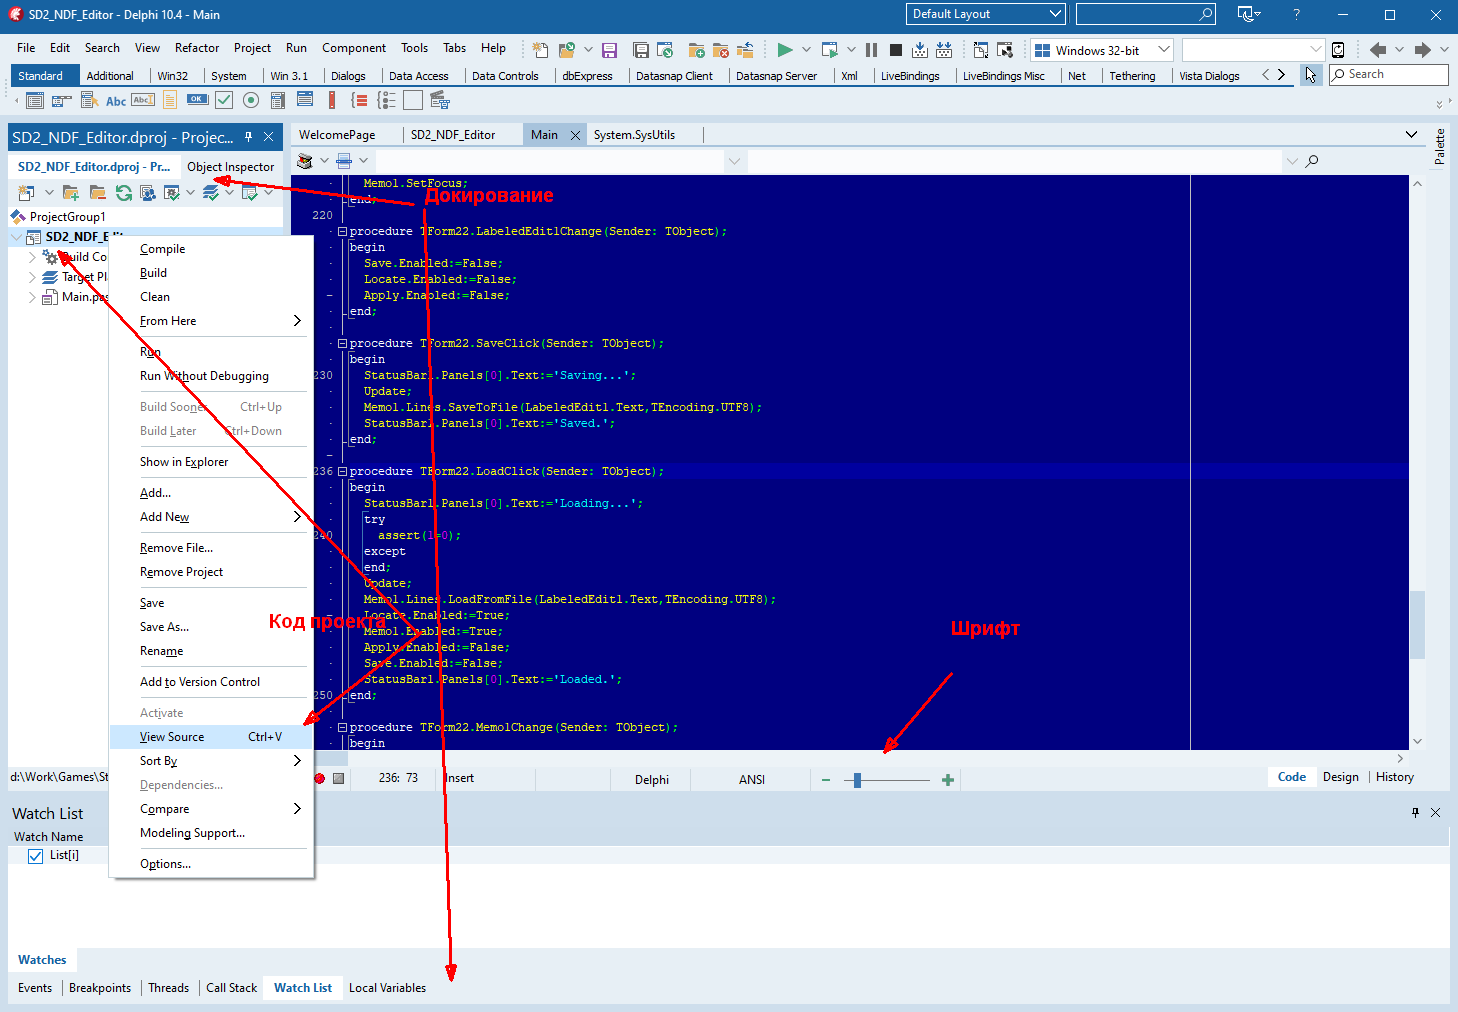Open the Run button dropdown arrow
Viewport: 1458px width, 1012px height.
click(x=806, y=50)
